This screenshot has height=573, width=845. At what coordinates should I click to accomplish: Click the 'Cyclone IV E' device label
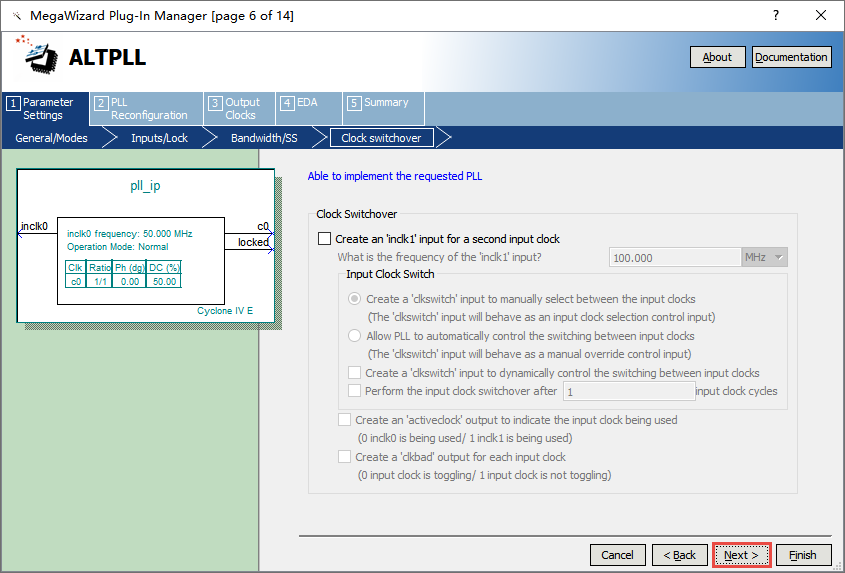[x=225, y=310]
